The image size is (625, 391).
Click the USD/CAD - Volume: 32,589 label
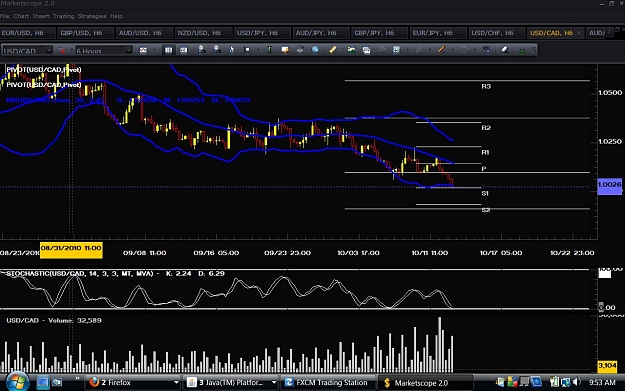click(54, 320)
